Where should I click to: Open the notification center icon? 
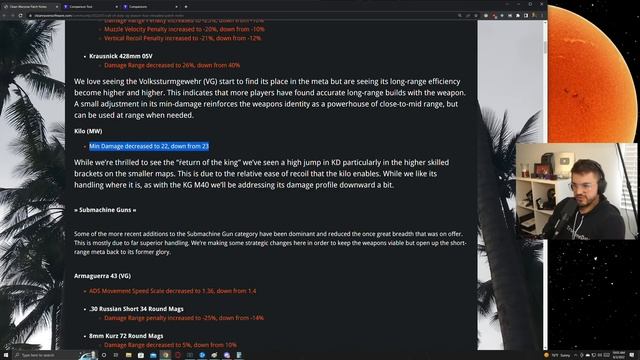(x=632, y=355)
